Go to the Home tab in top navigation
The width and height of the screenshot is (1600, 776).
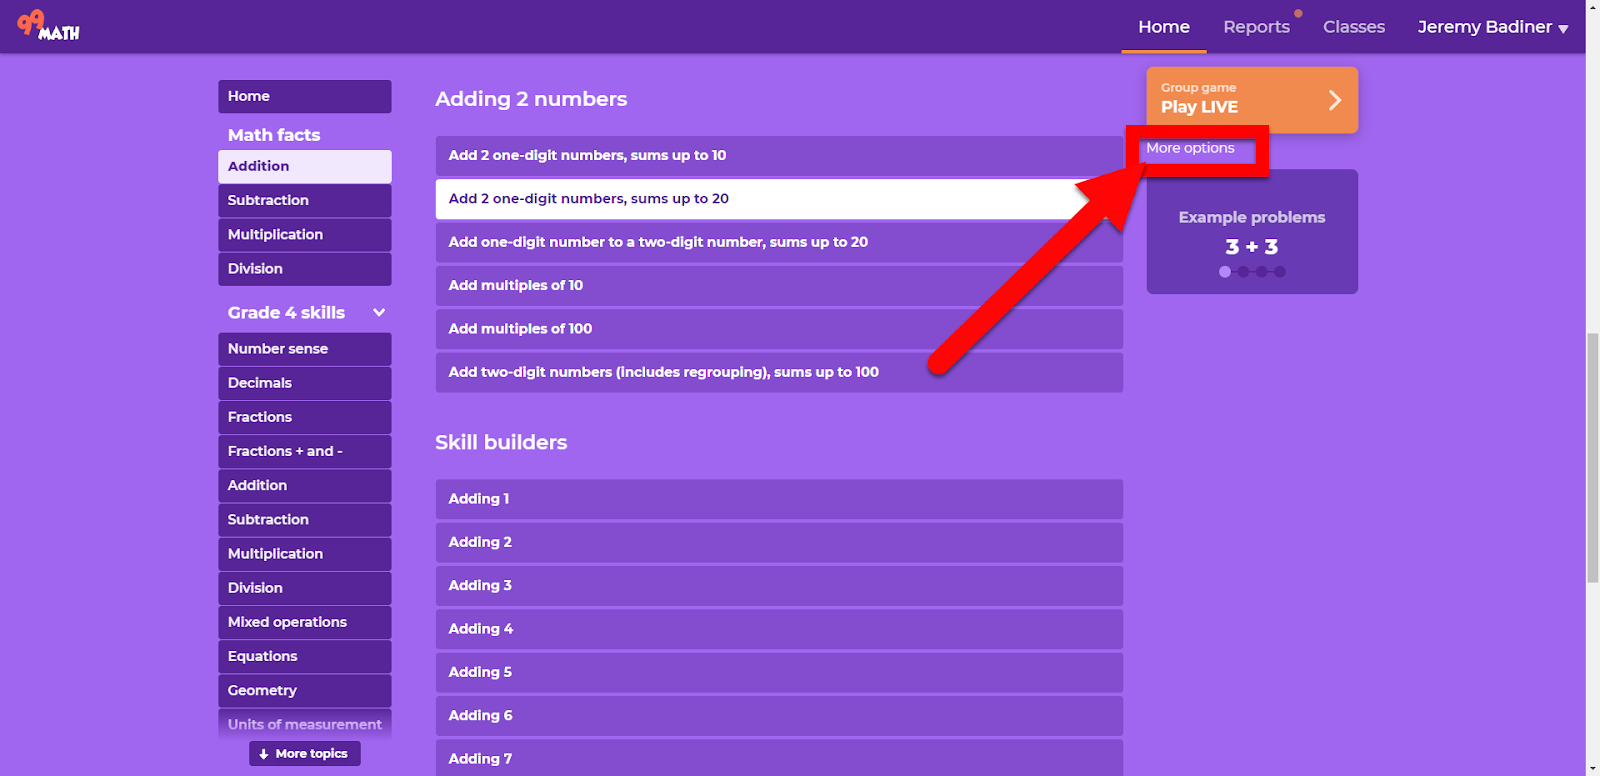[x=1164, y=27]
